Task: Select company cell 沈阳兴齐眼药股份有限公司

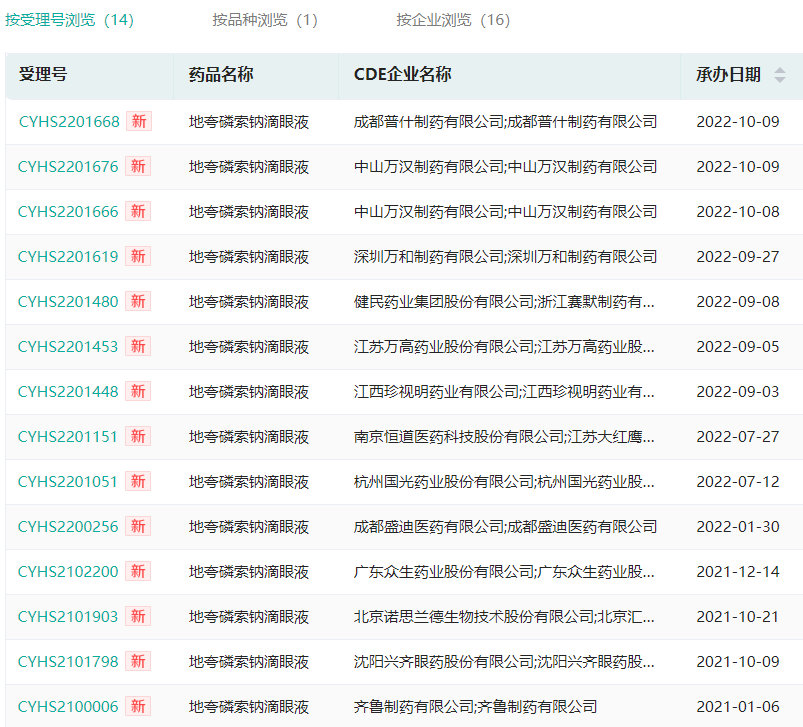Action: point(504,662)
